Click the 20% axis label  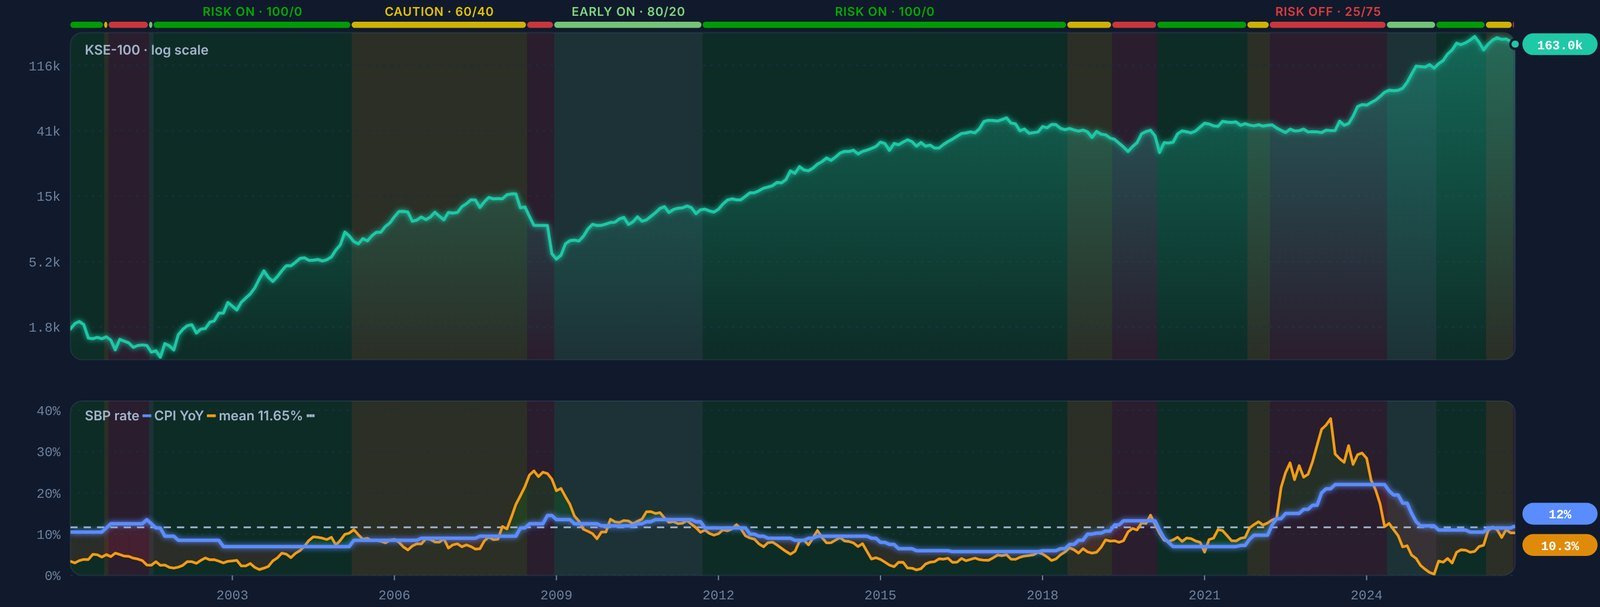(x=48, y=493)
